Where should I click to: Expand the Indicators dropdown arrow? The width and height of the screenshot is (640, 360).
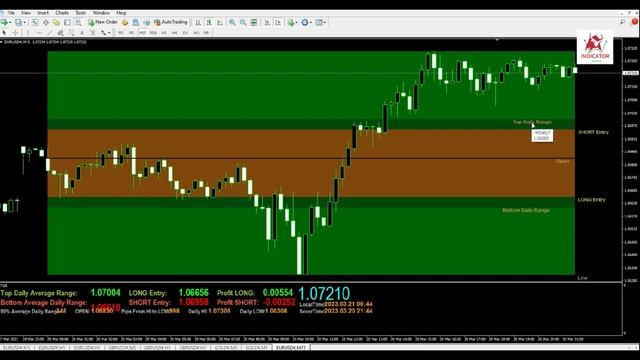click(x=296, y=22)
